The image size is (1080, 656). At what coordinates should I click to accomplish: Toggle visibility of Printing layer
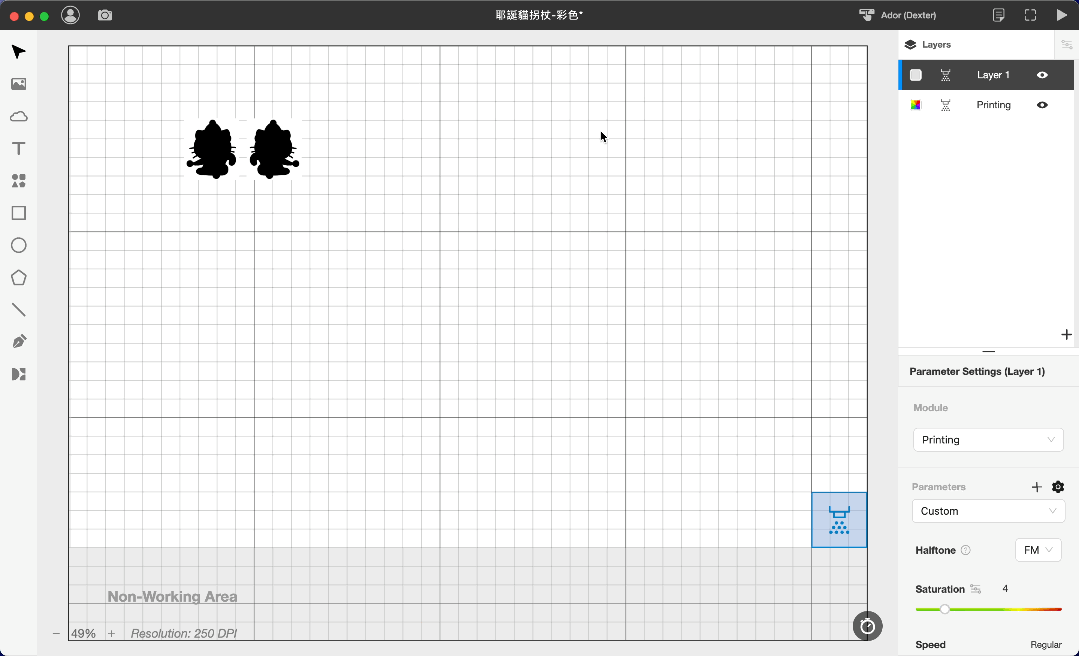(x=1042, y=105)
